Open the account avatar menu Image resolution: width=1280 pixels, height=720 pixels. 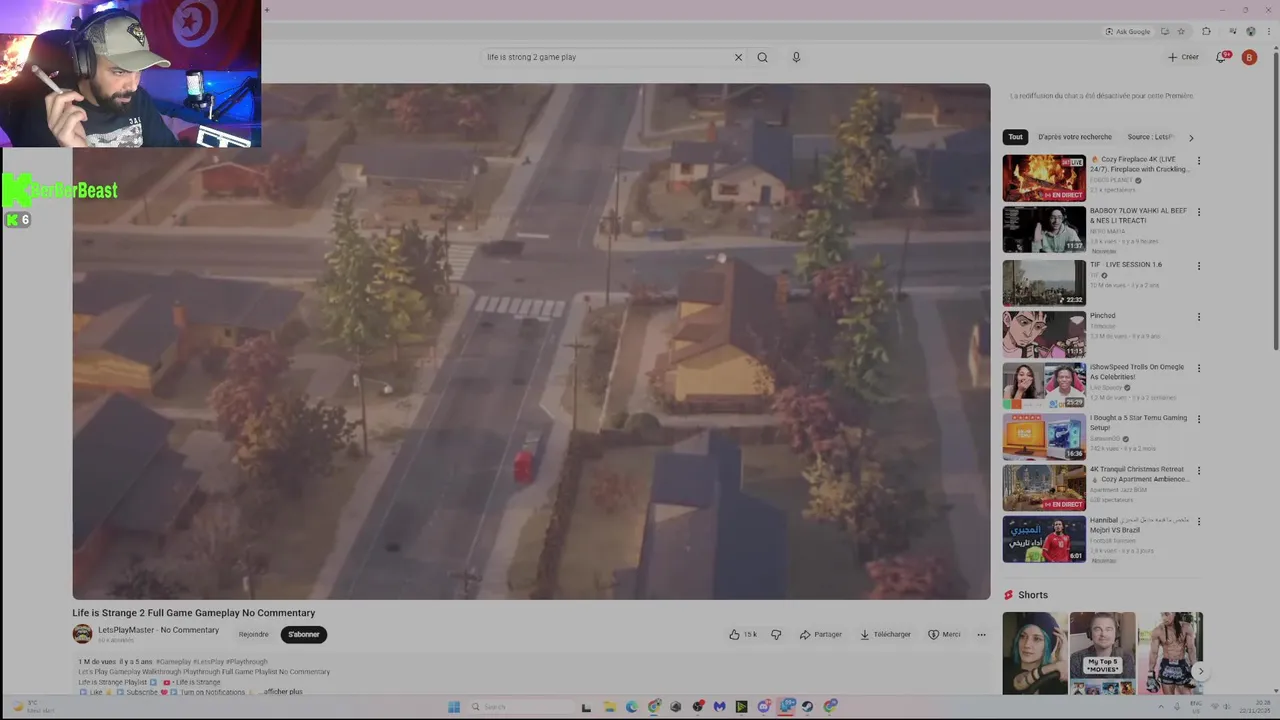(1249, 57)
